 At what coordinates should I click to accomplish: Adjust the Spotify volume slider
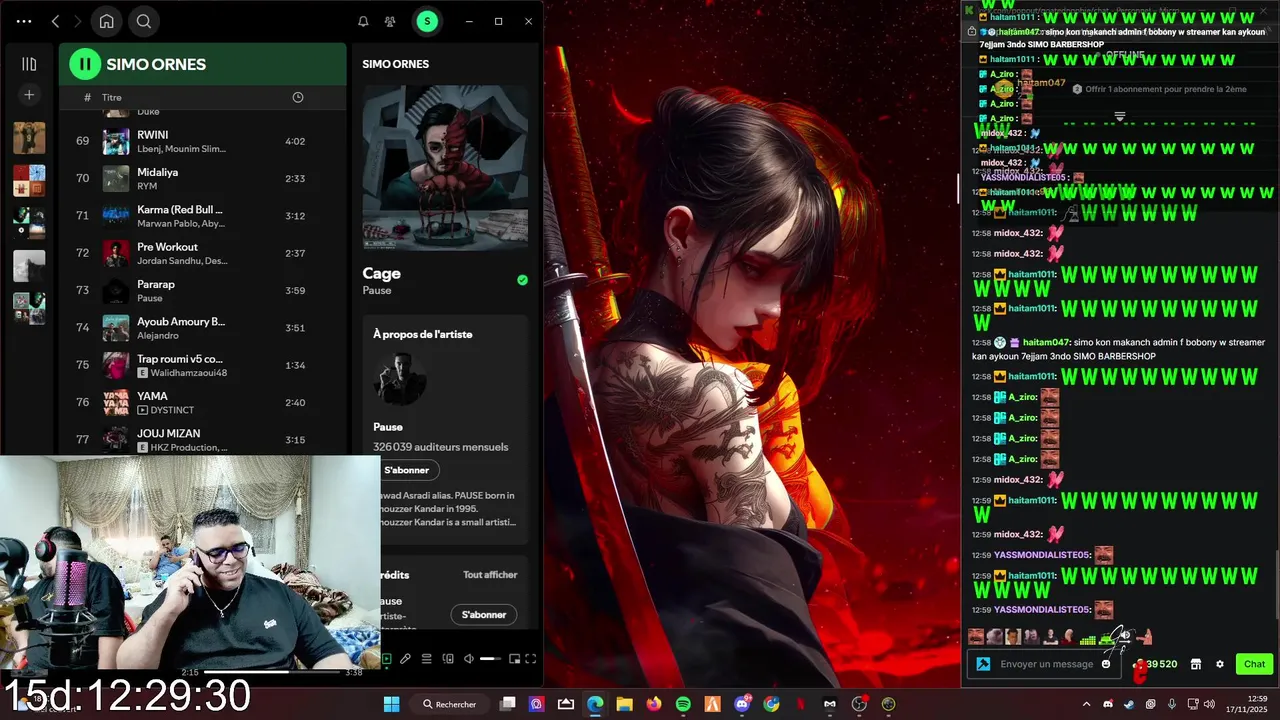pyautogui.click(x=490, y=659)
